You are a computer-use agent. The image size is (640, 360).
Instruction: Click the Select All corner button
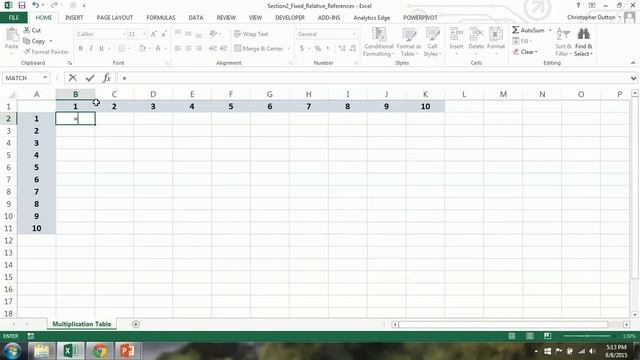(x=11, y=95)
